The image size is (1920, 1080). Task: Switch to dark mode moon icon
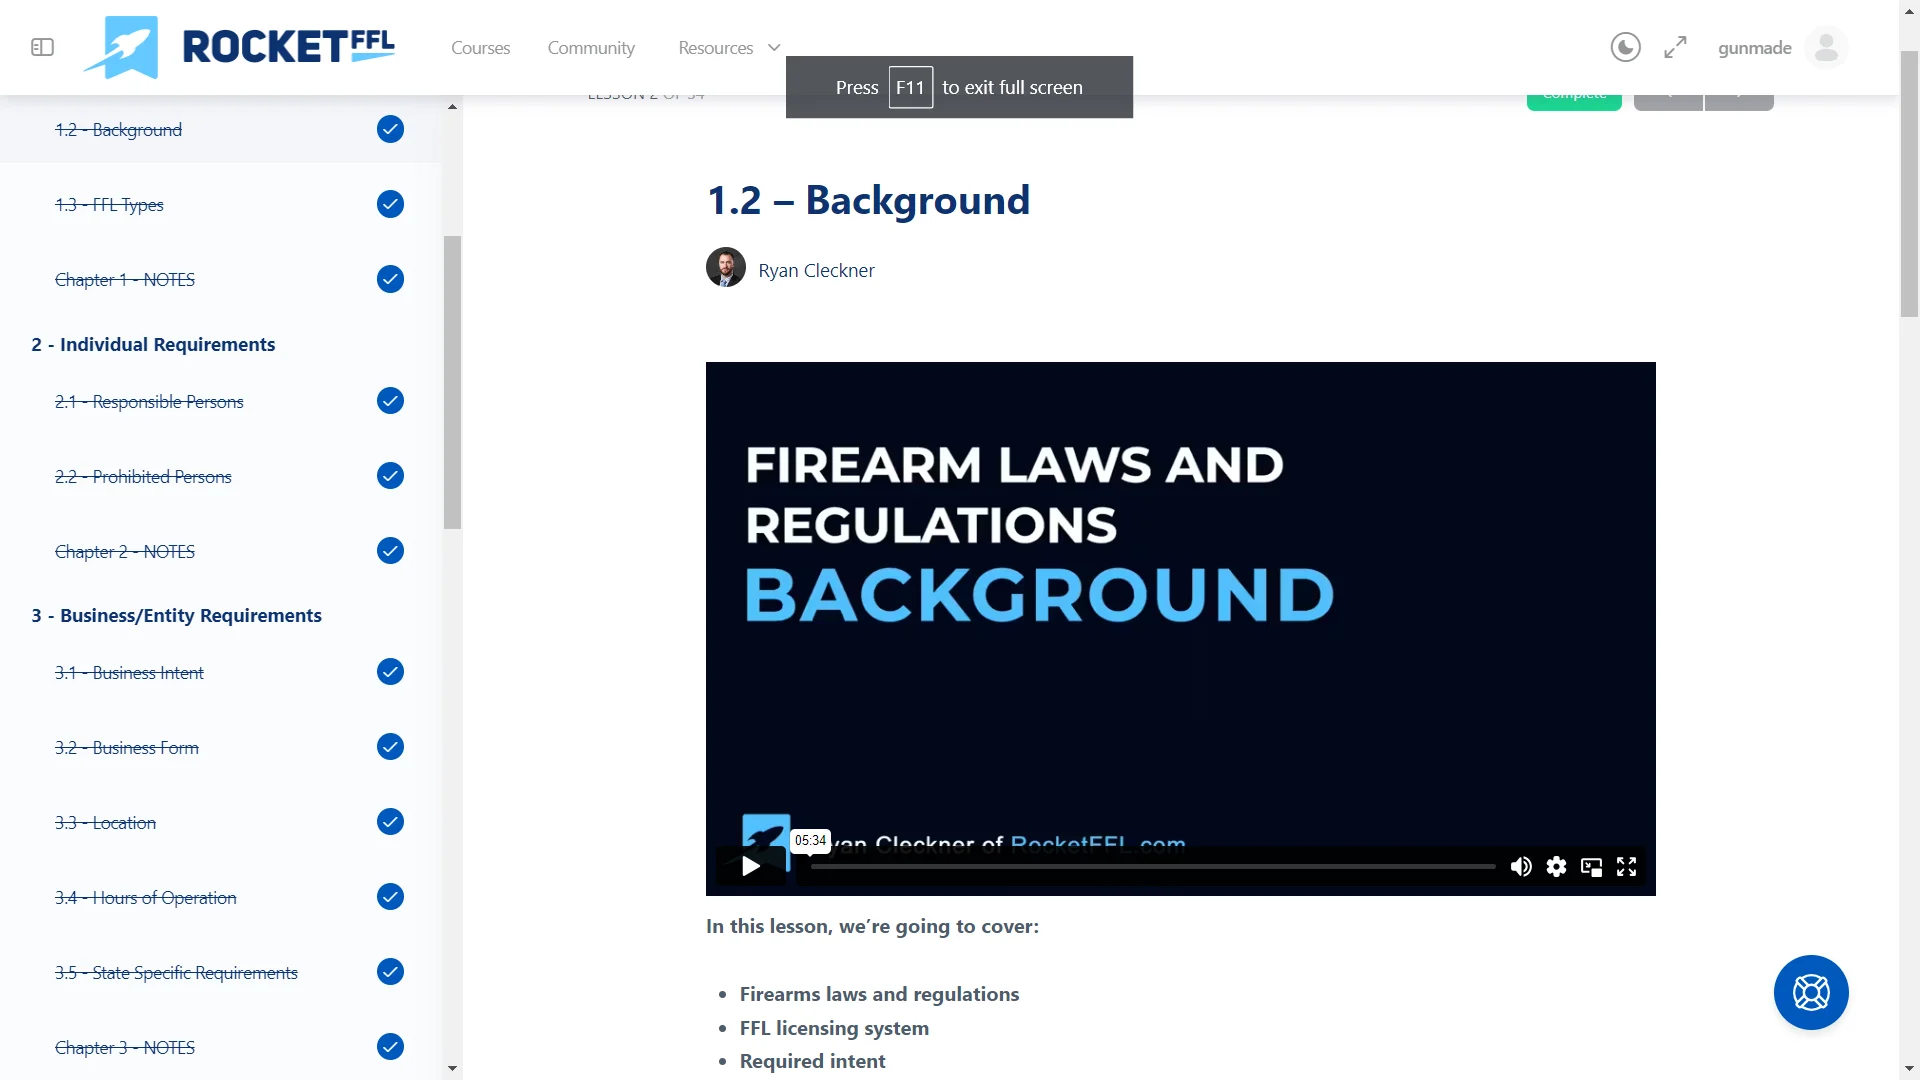coord(1625,47)
